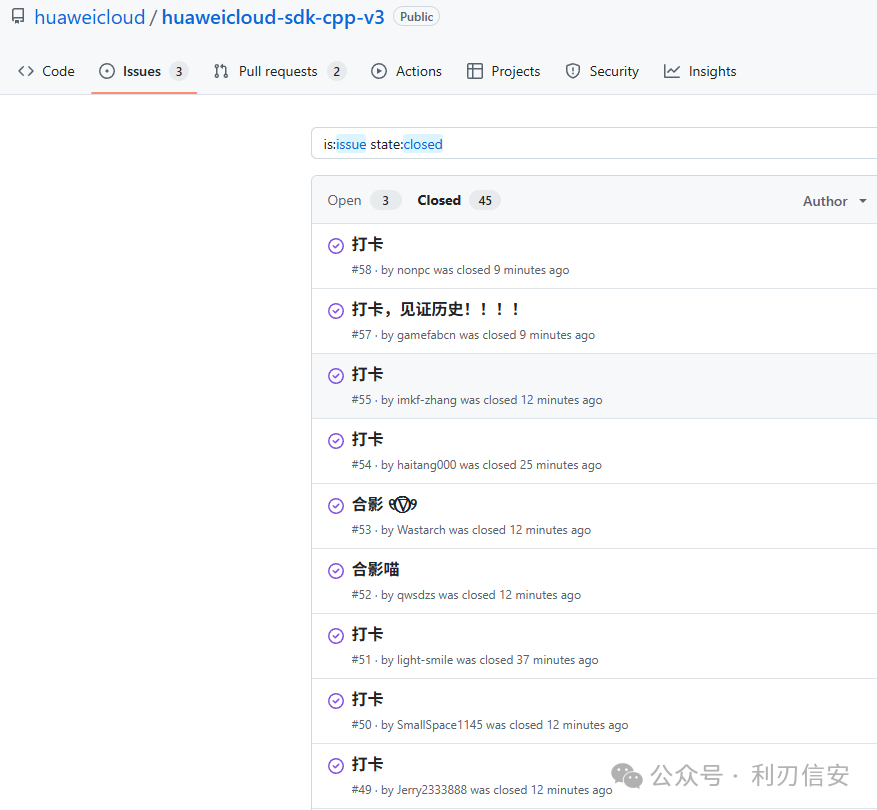Open the Pull requests tab
Image resolution: width=877 pixels, height=810 pixels.
(280, 72)
